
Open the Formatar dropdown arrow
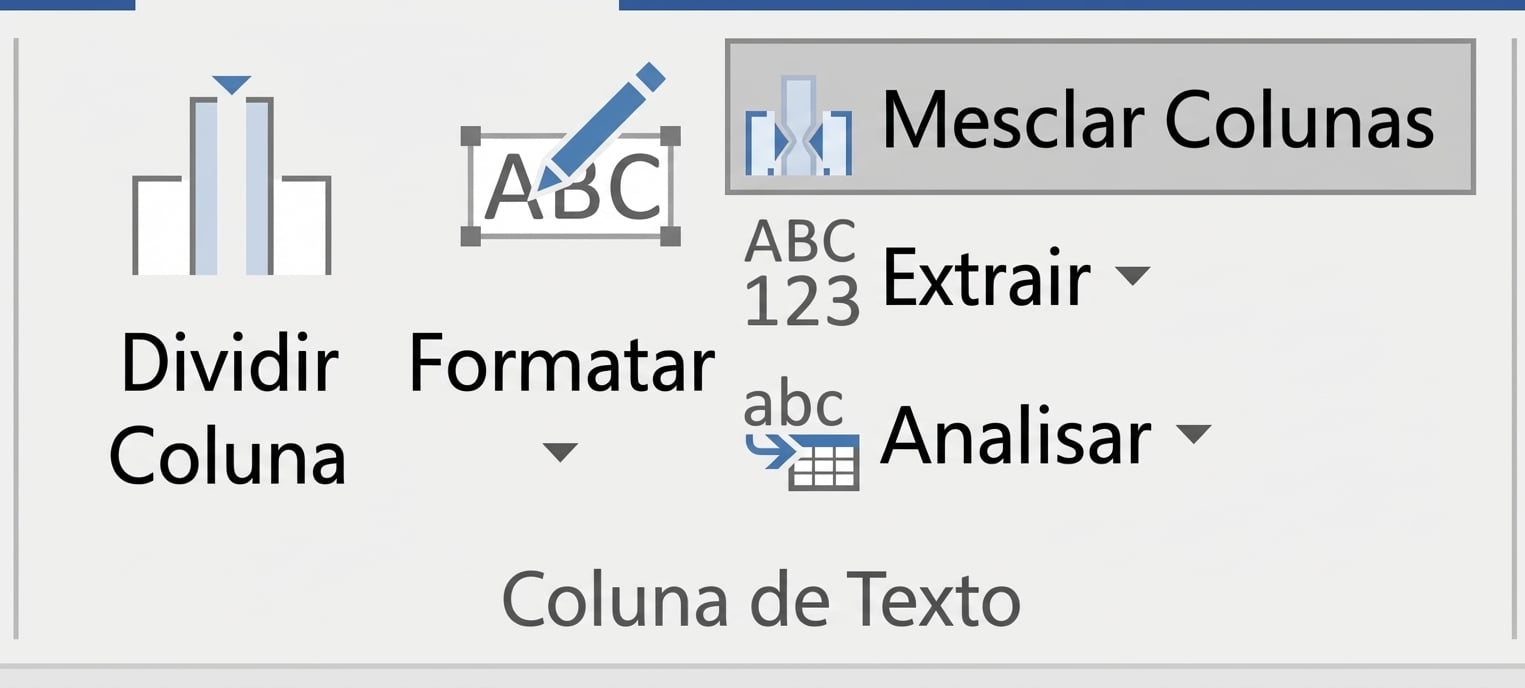[562, 453]
